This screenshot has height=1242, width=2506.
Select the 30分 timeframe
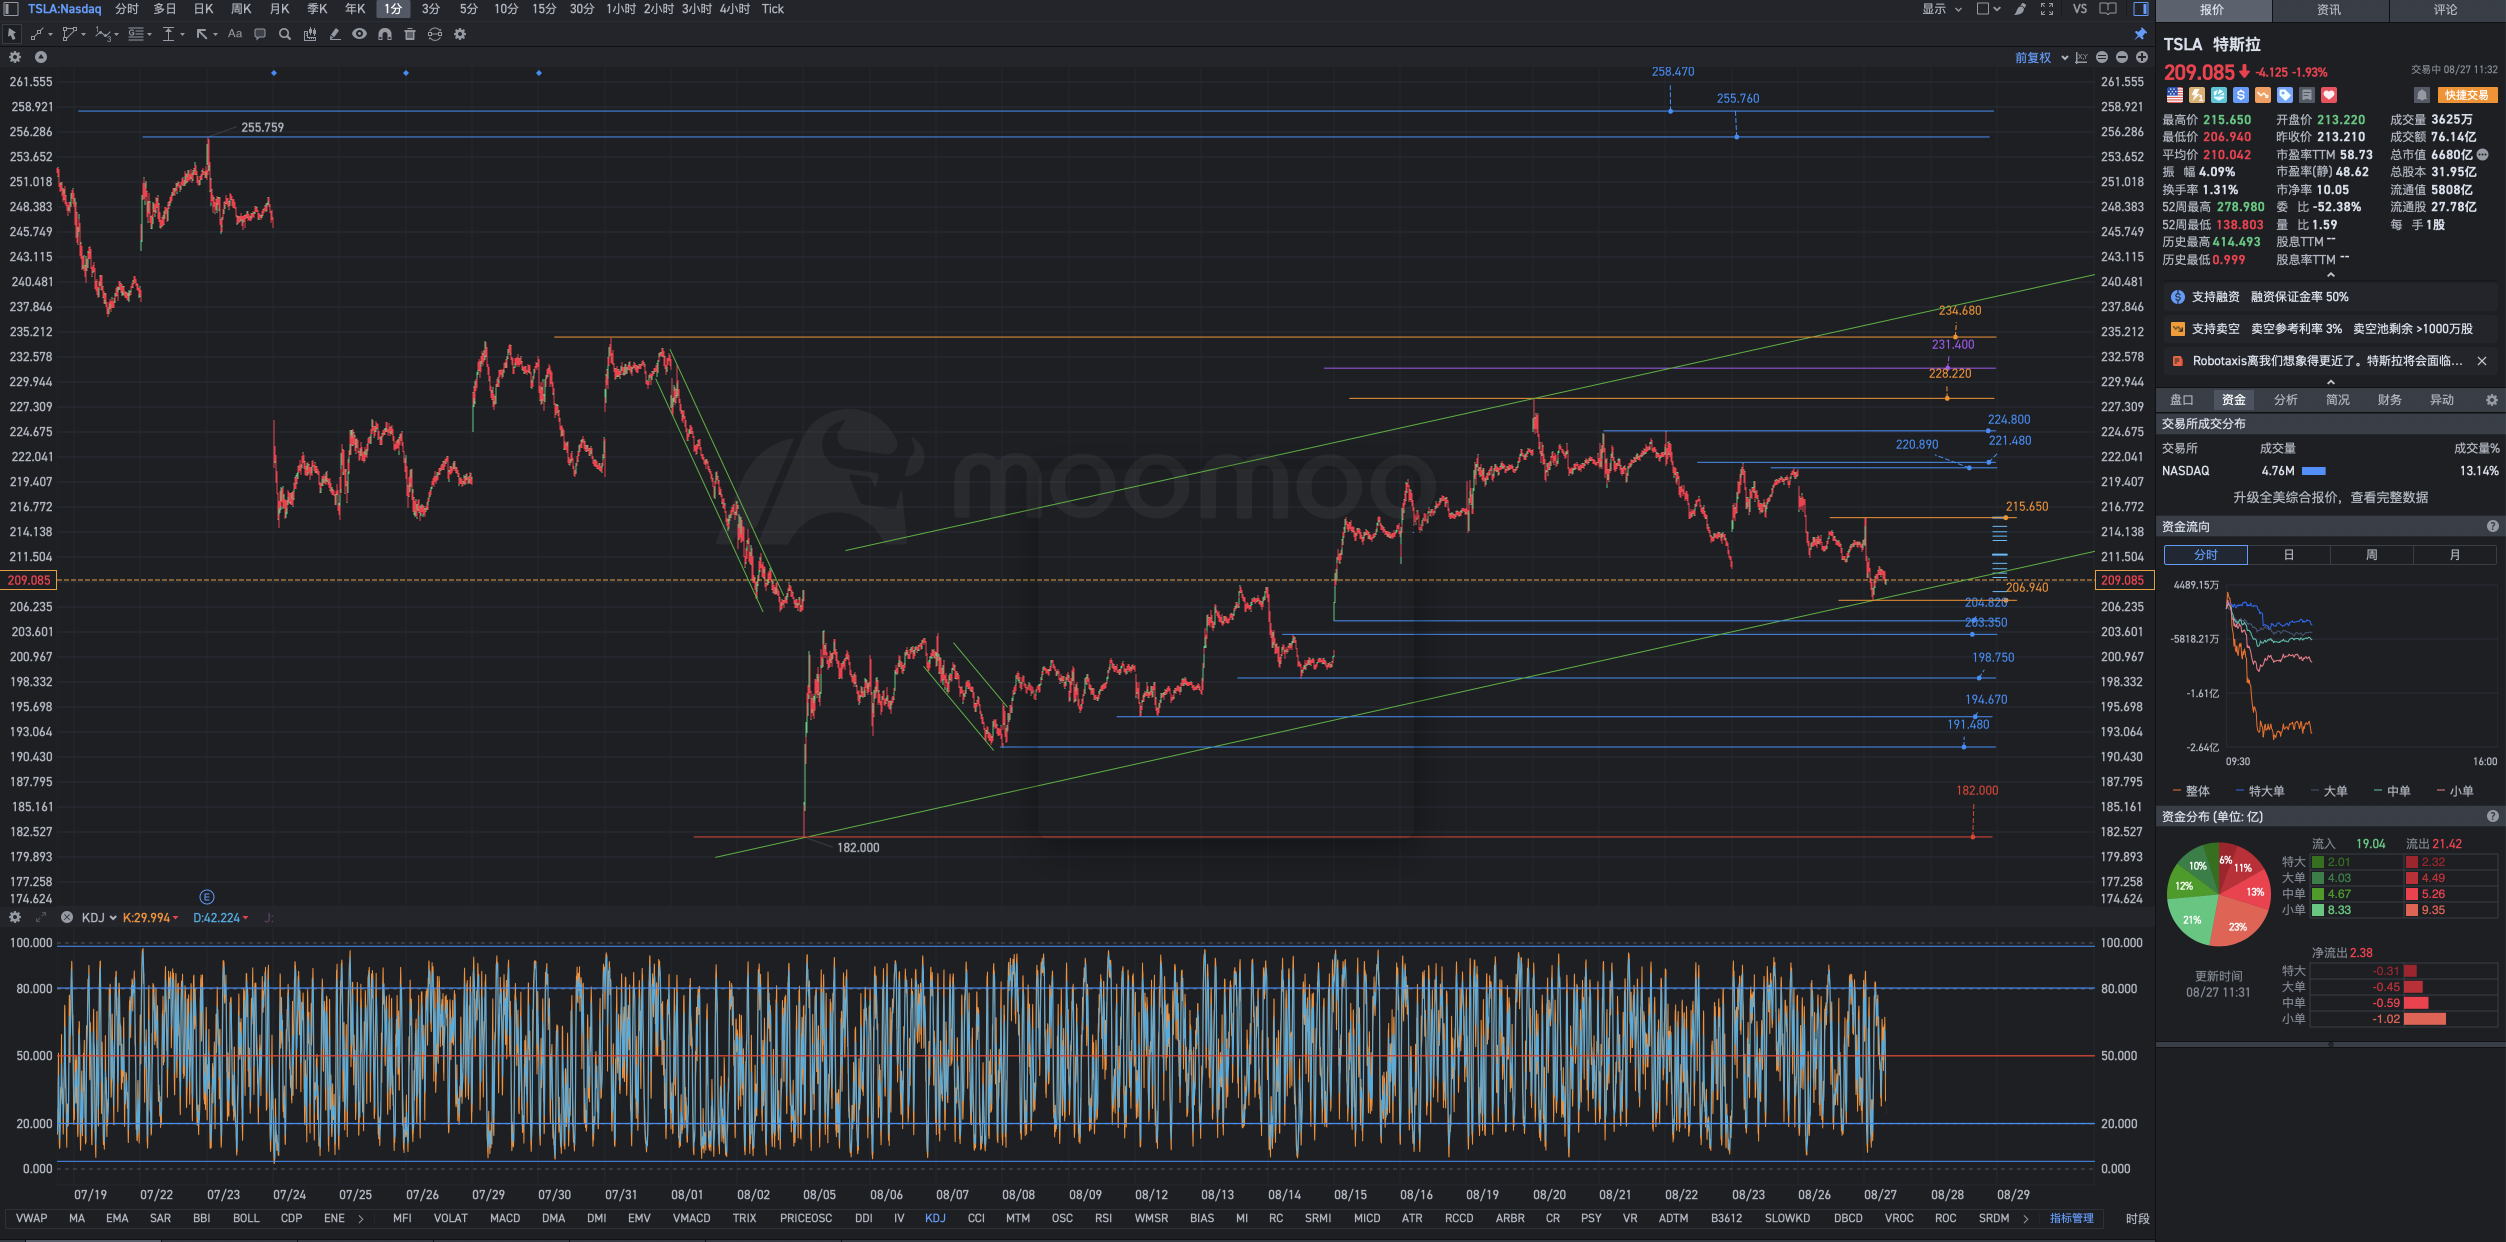coord(582,9)
